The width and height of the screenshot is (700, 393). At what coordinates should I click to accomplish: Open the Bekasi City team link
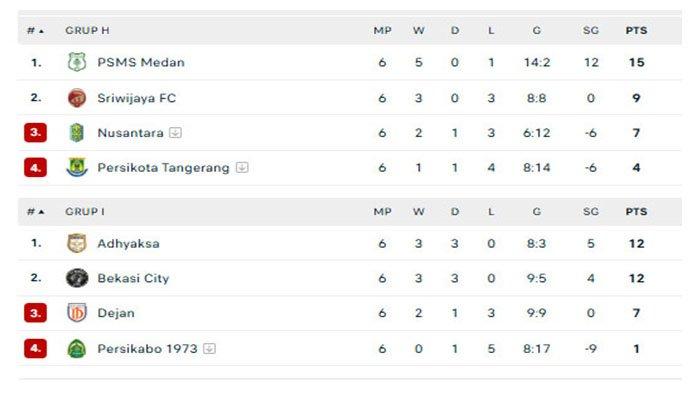pyautogui.click(x=133, y=278)
